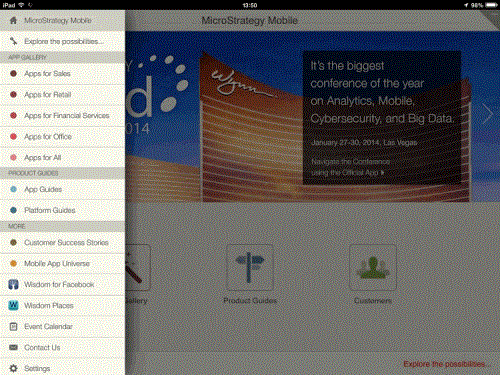
Task: Click the Event Calendar icon
Action: click(13, 326)
